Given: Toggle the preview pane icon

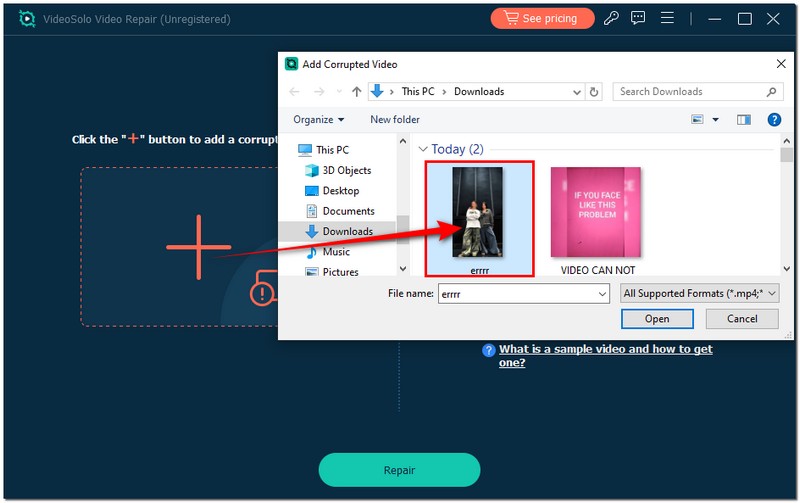Looking at the screenshot, I should coord(743,119).
